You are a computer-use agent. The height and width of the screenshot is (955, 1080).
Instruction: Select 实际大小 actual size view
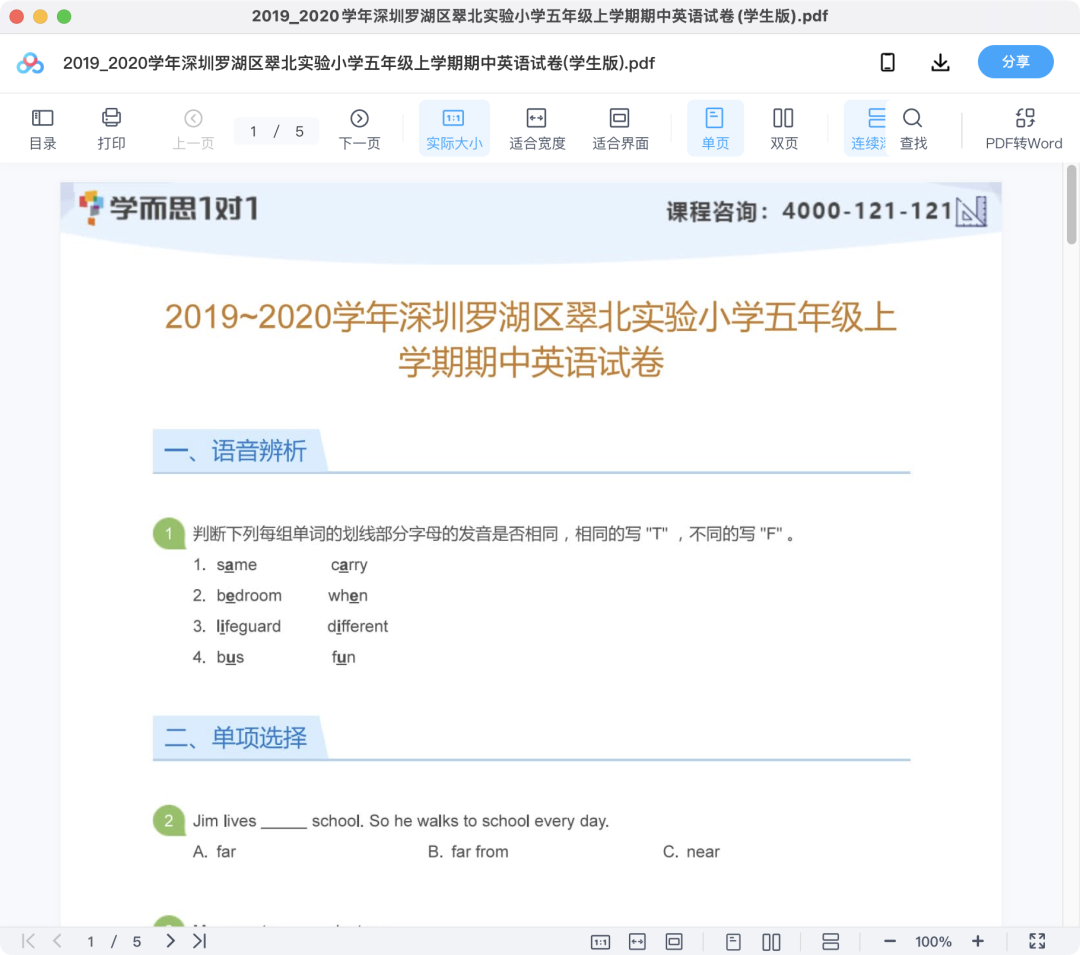pos(454,129)
